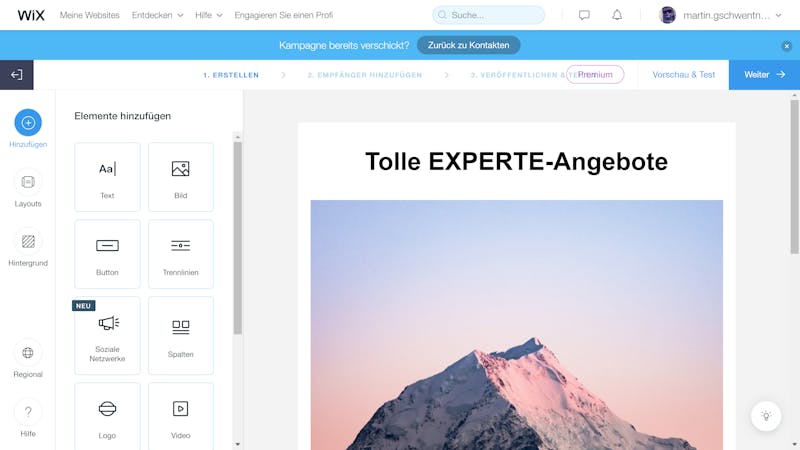This screenshot has width=800, height=450.
Task: Open the Regional globe icon
Action: 28,353
